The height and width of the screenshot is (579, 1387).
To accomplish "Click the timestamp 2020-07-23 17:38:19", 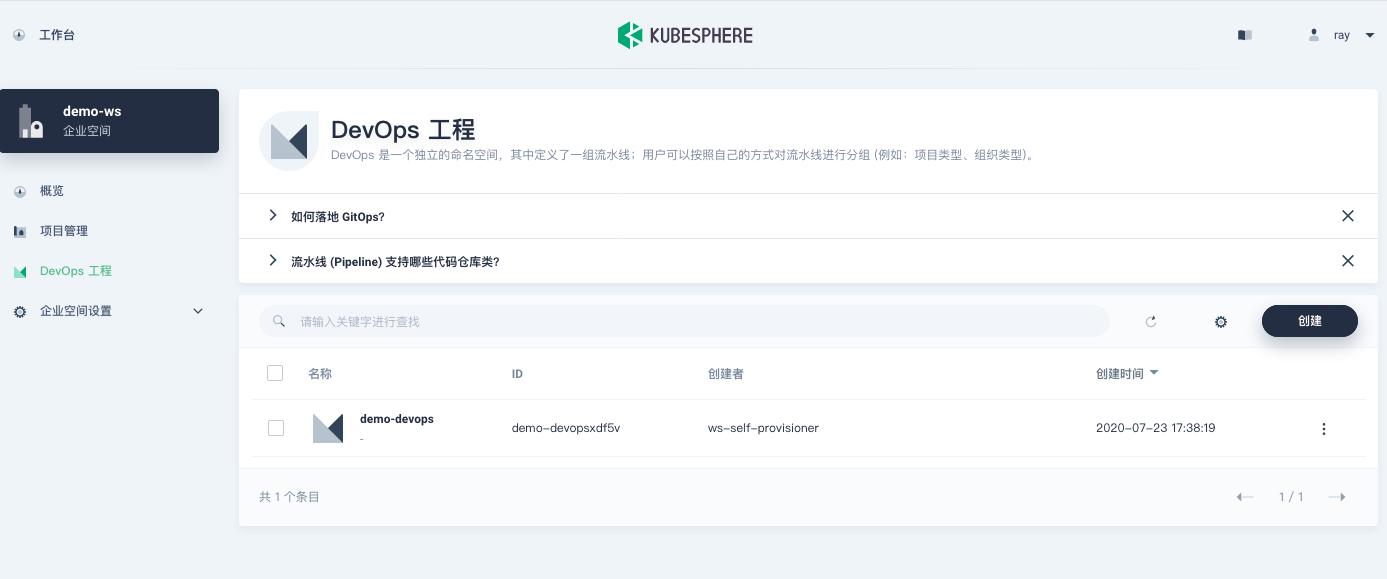I will (x=1156, y=428).
